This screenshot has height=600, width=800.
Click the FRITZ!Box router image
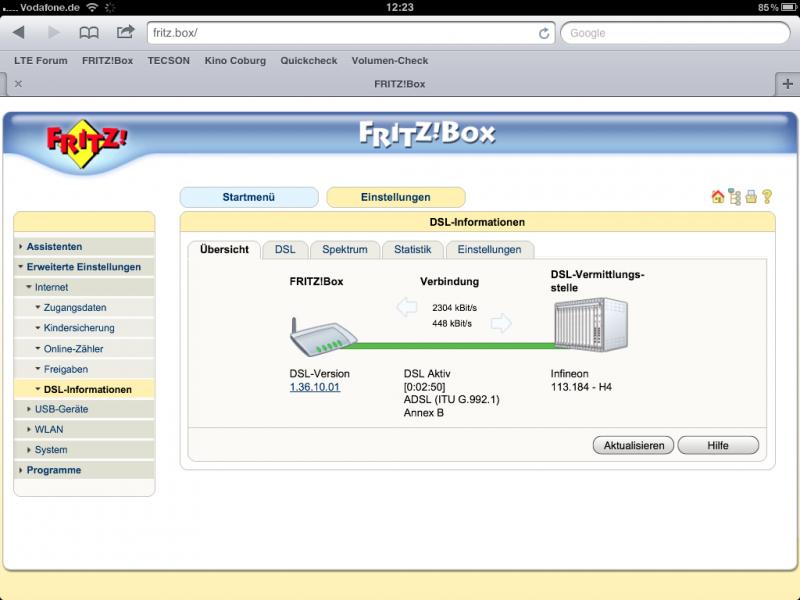[322, 336]
